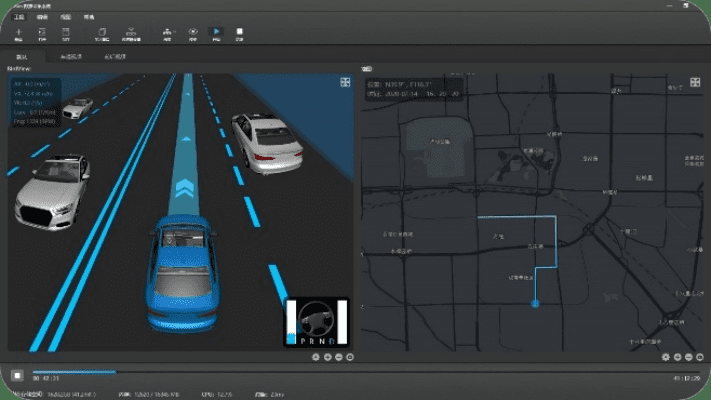This screenshot has width=711, height=400.
Task: Click the blue vehicle position marker on map
Action: 534,302
